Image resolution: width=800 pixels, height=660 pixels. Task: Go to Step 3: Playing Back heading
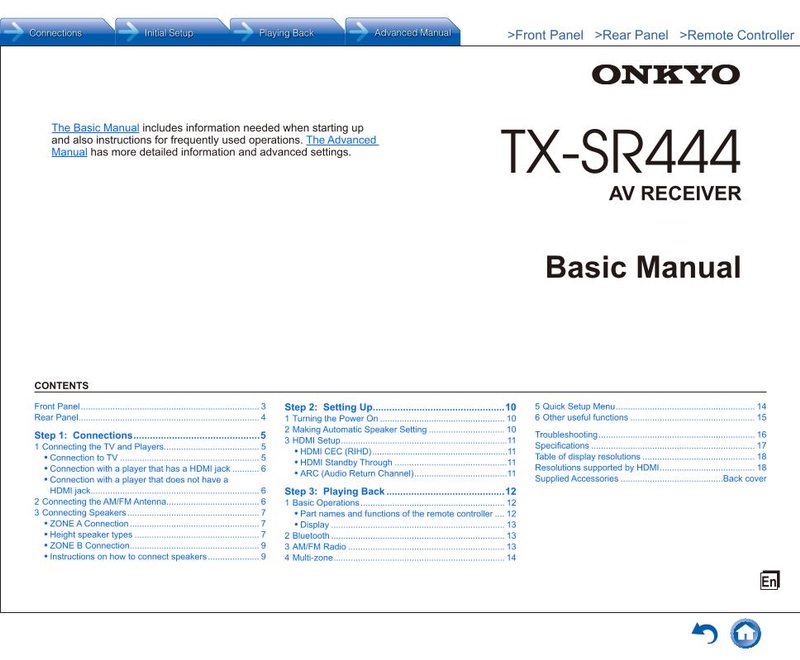401,491
